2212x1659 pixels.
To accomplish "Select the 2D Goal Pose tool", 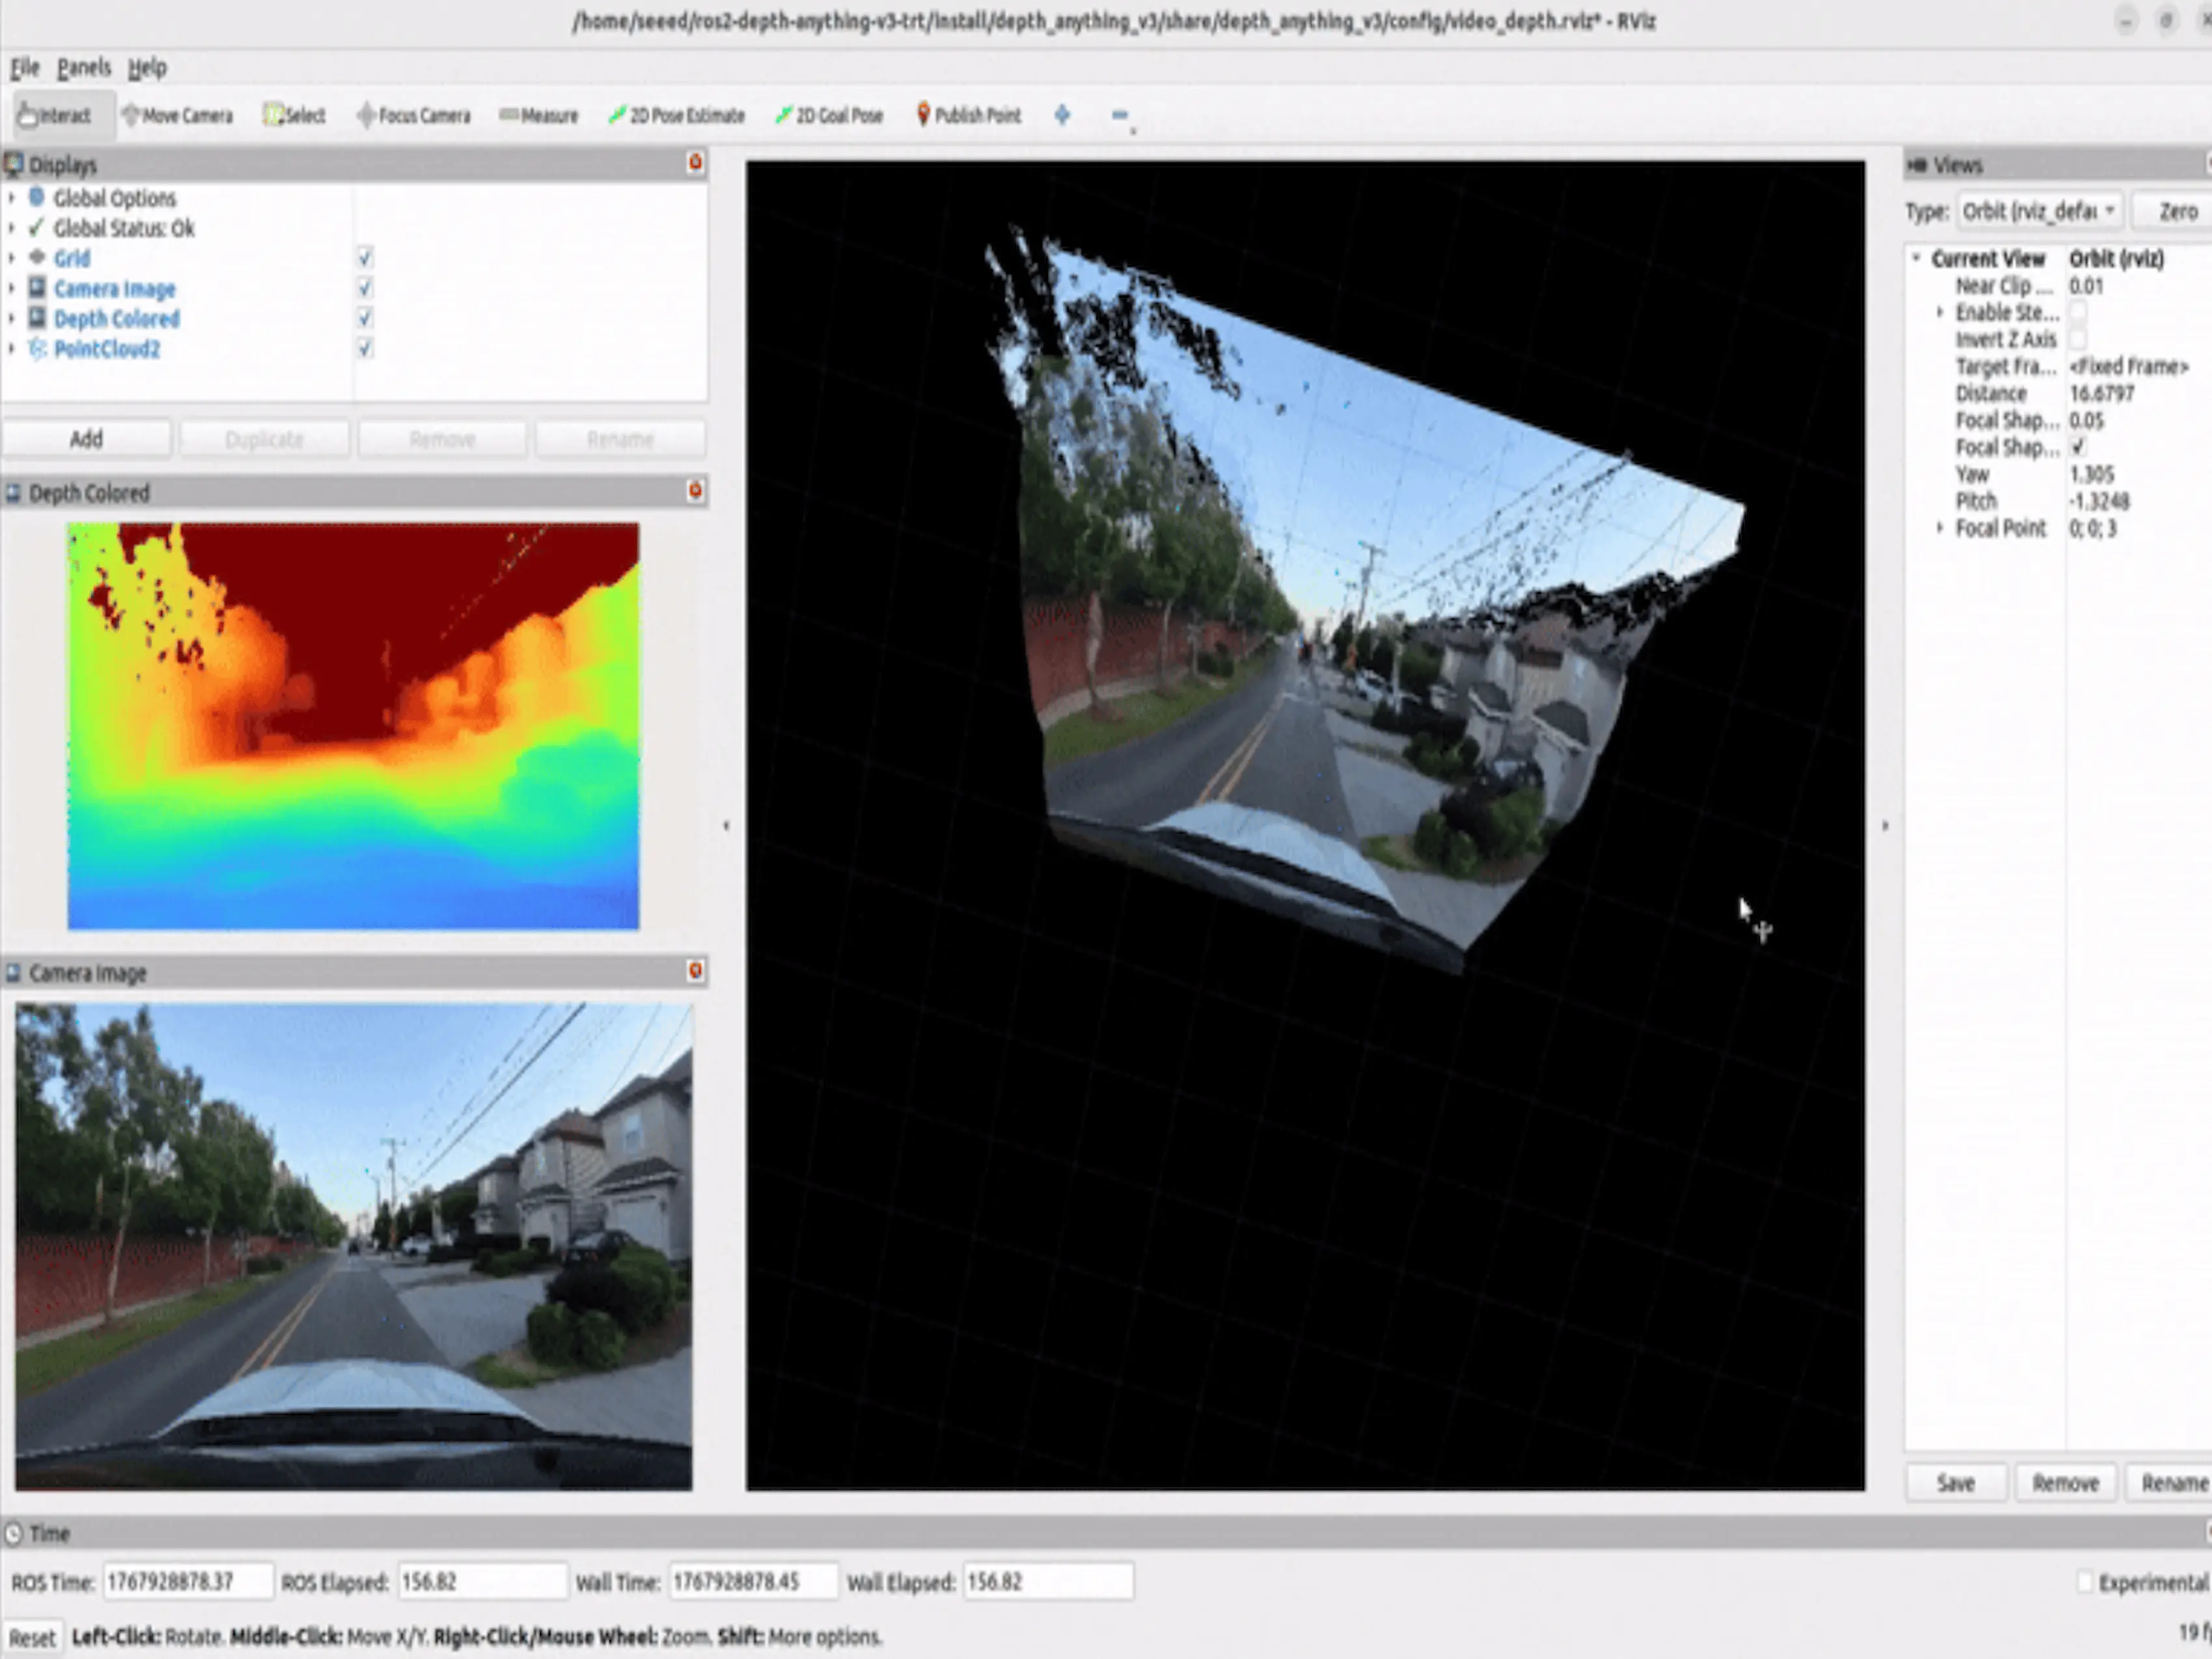I will pos(829,116).
